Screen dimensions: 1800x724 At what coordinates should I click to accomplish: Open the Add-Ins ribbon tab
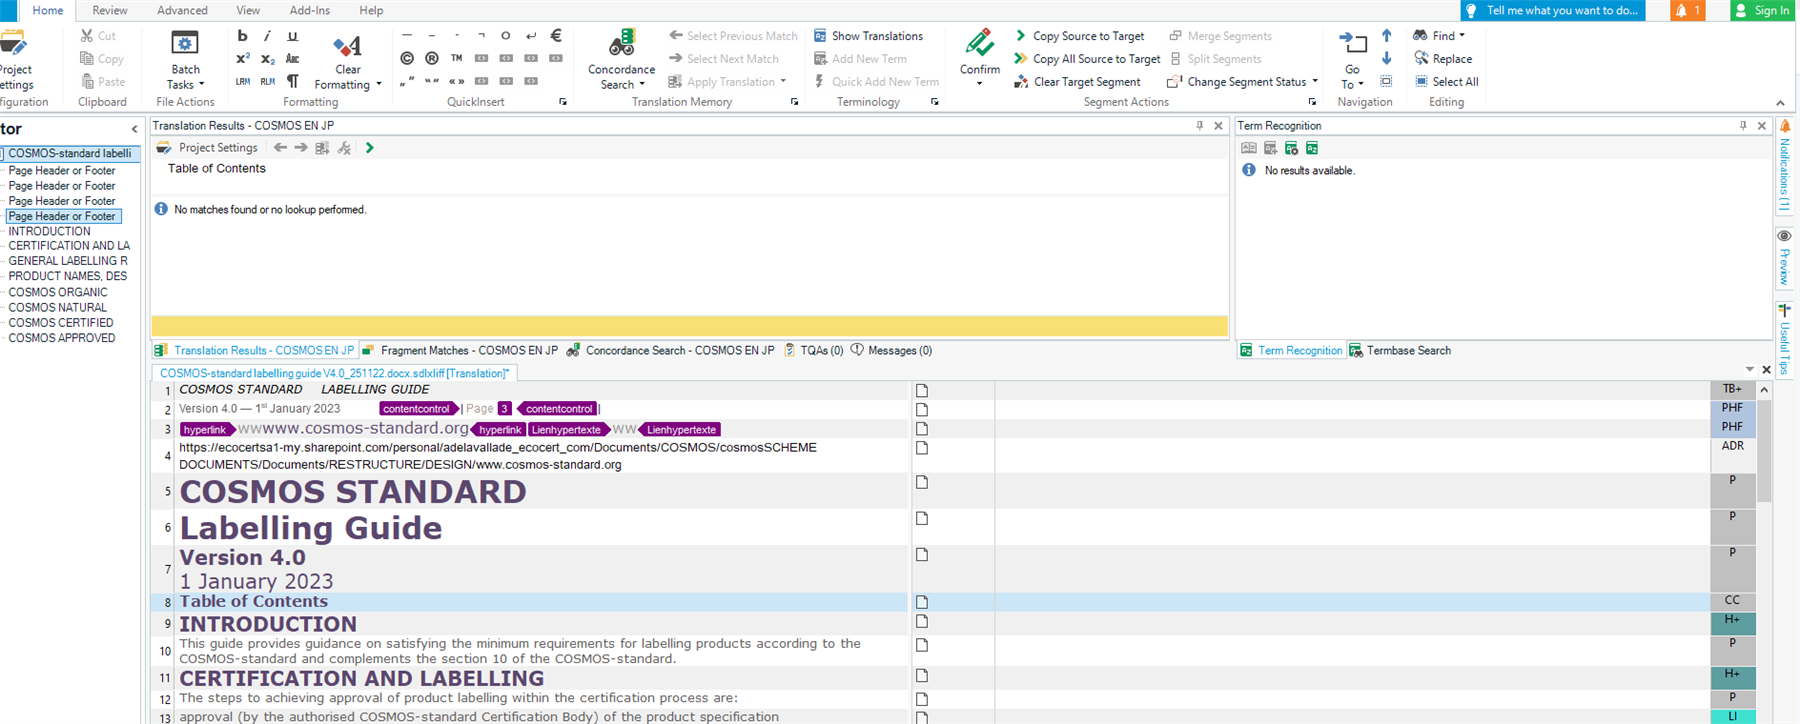coord(309,10)
